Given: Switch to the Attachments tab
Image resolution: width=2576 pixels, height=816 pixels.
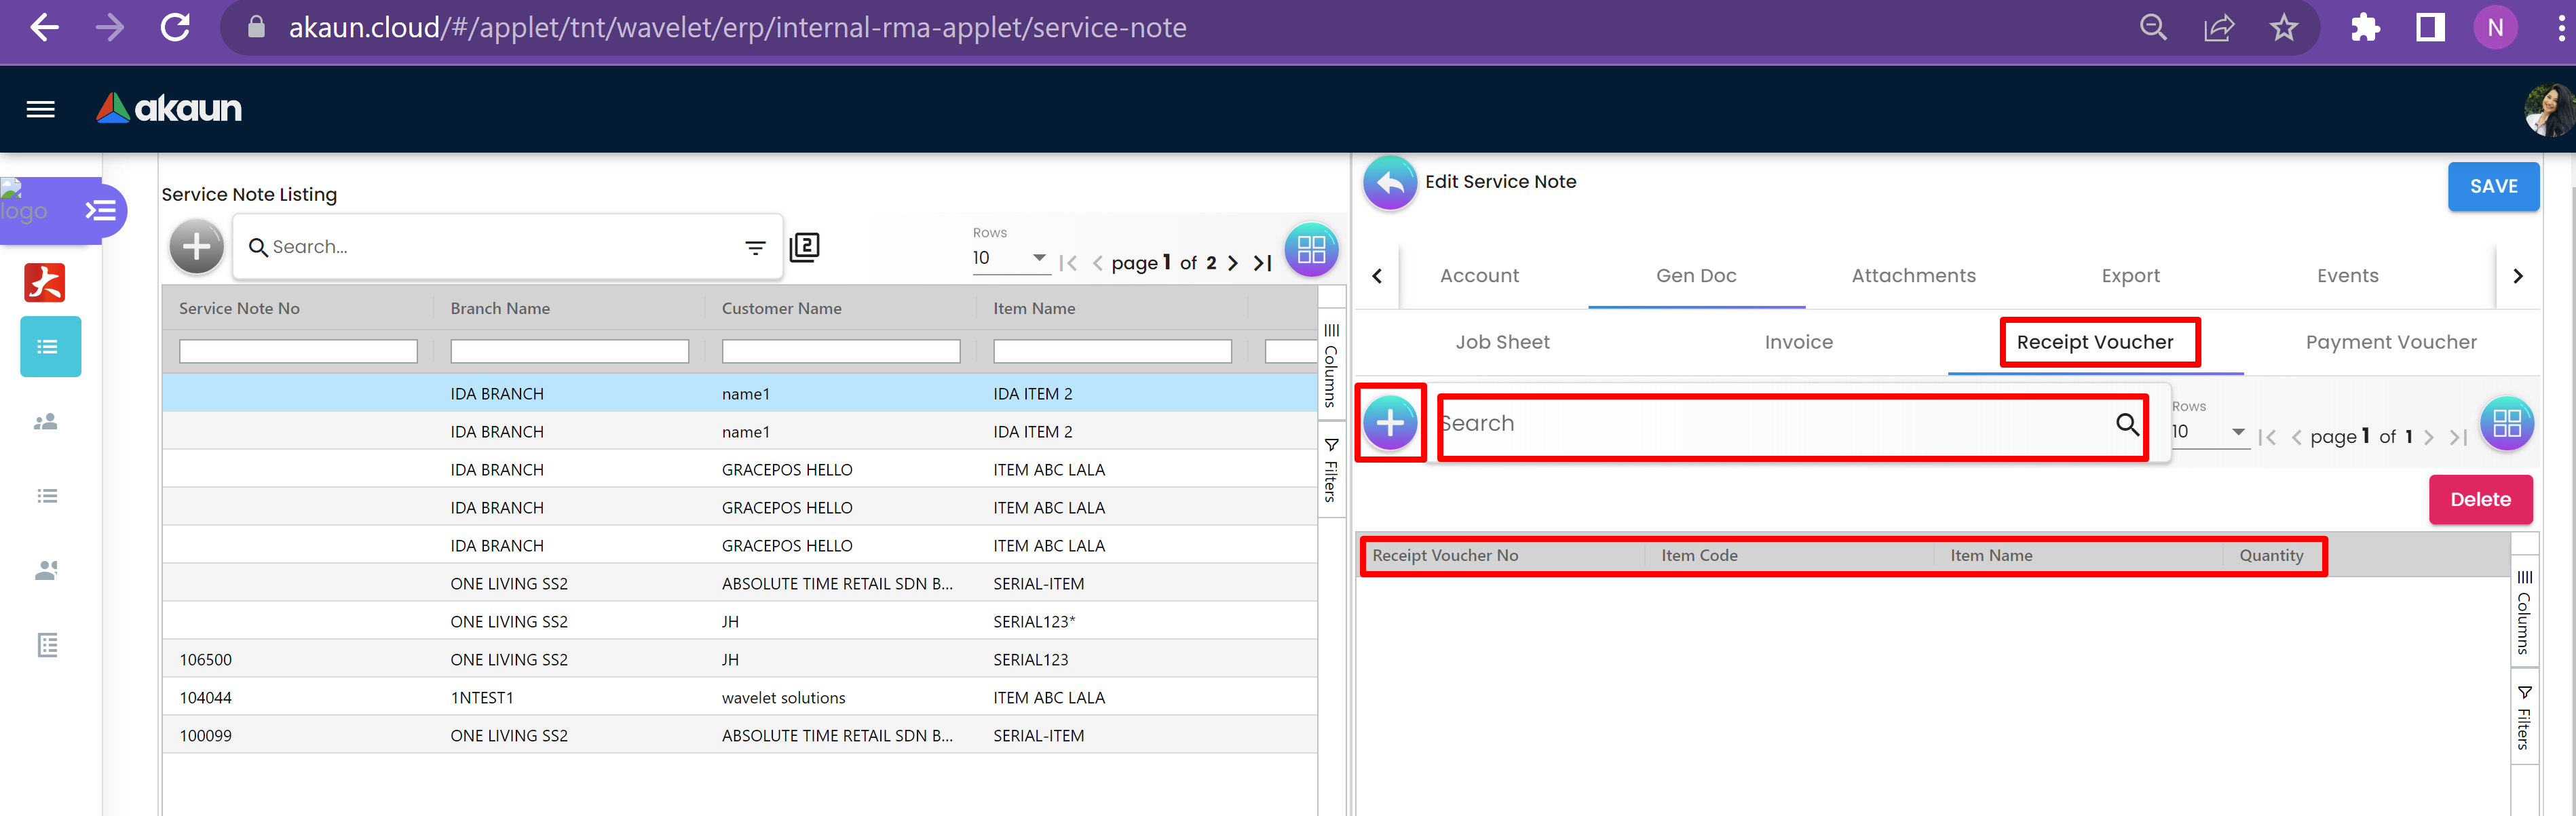Looking at the screenshot, I should (x=1912, y=276).
